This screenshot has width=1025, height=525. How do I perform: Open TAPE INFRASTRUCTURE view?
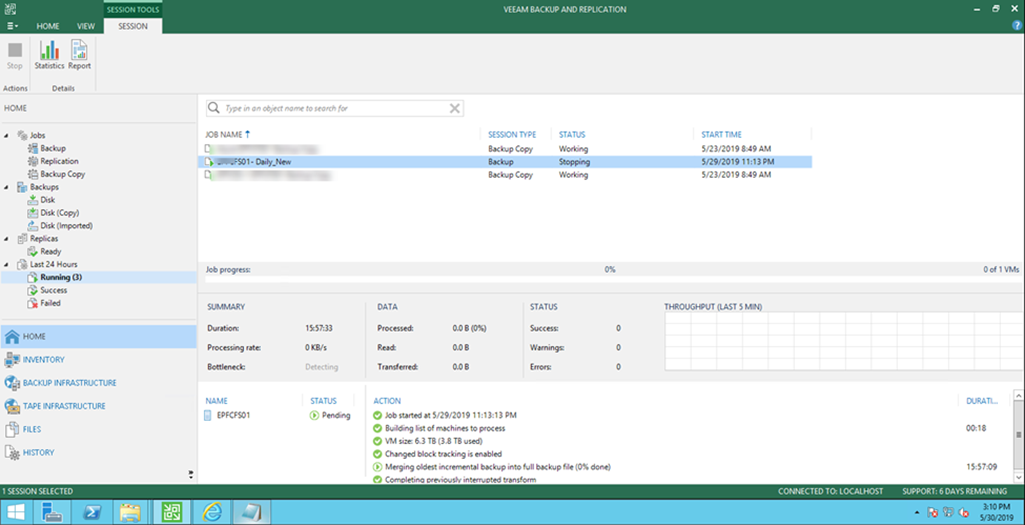coord(98,406)
